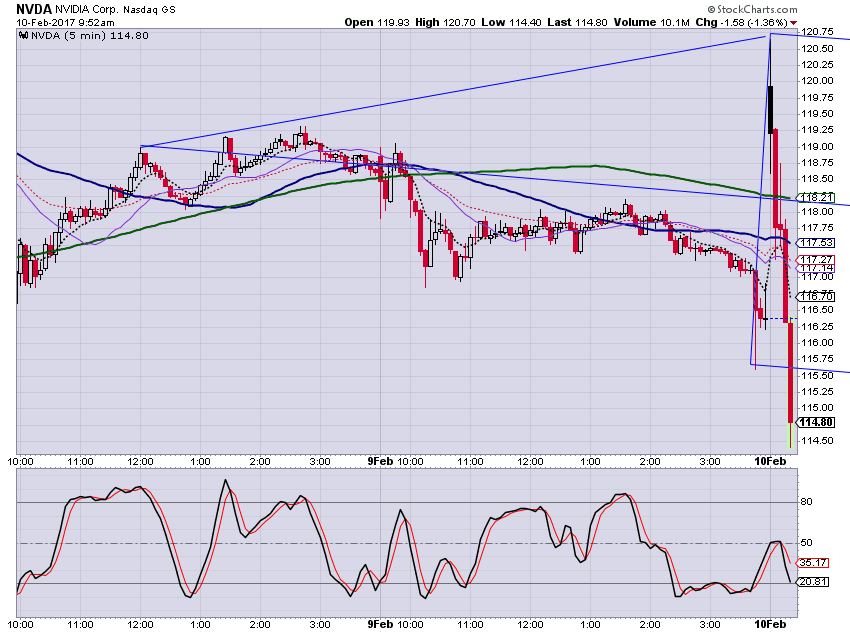
Task: Click the 50 level label on stochastic panel
Action: point(807,543)
